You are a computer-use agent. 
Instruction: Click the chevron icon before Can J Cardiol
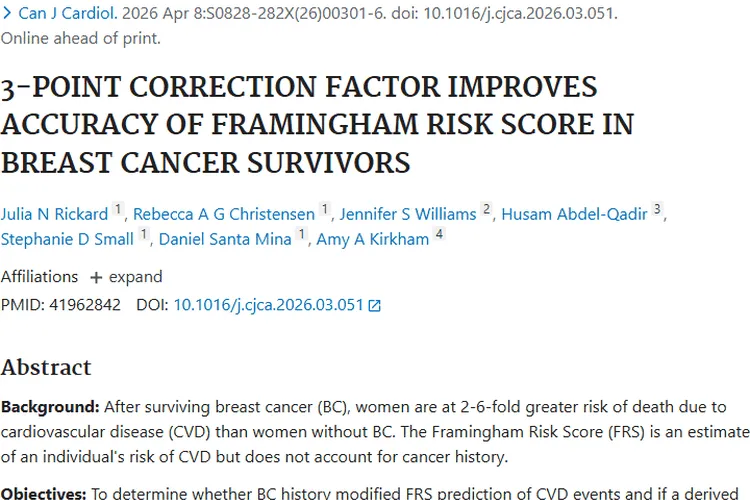pyautogui.click(x=6, y=15)
